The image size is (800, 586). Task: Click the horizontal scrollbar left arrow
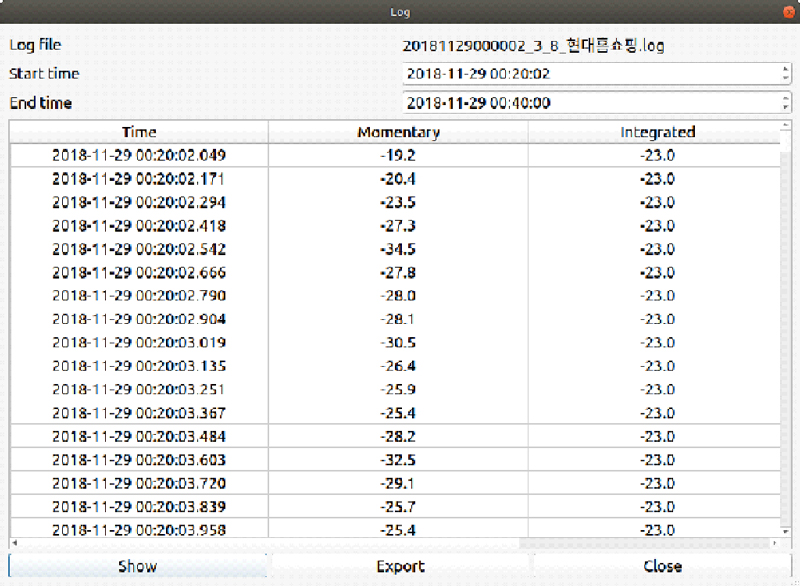tap(14, 543)
